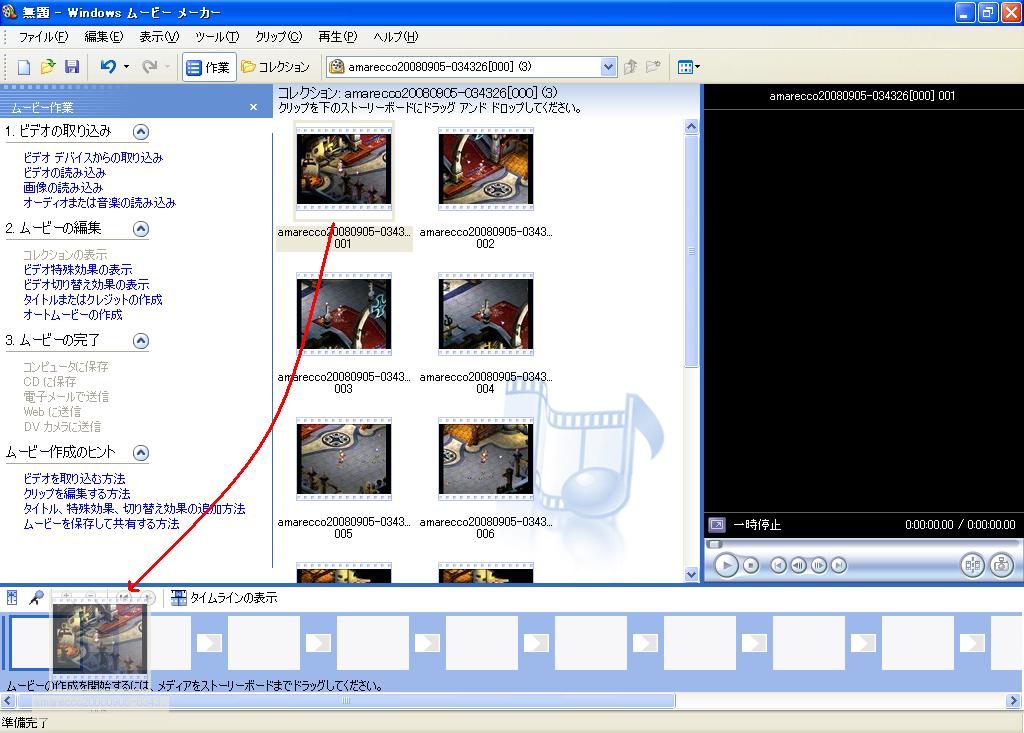
Task: Collapse the ビデオの取り込み section
Action: 140,132
